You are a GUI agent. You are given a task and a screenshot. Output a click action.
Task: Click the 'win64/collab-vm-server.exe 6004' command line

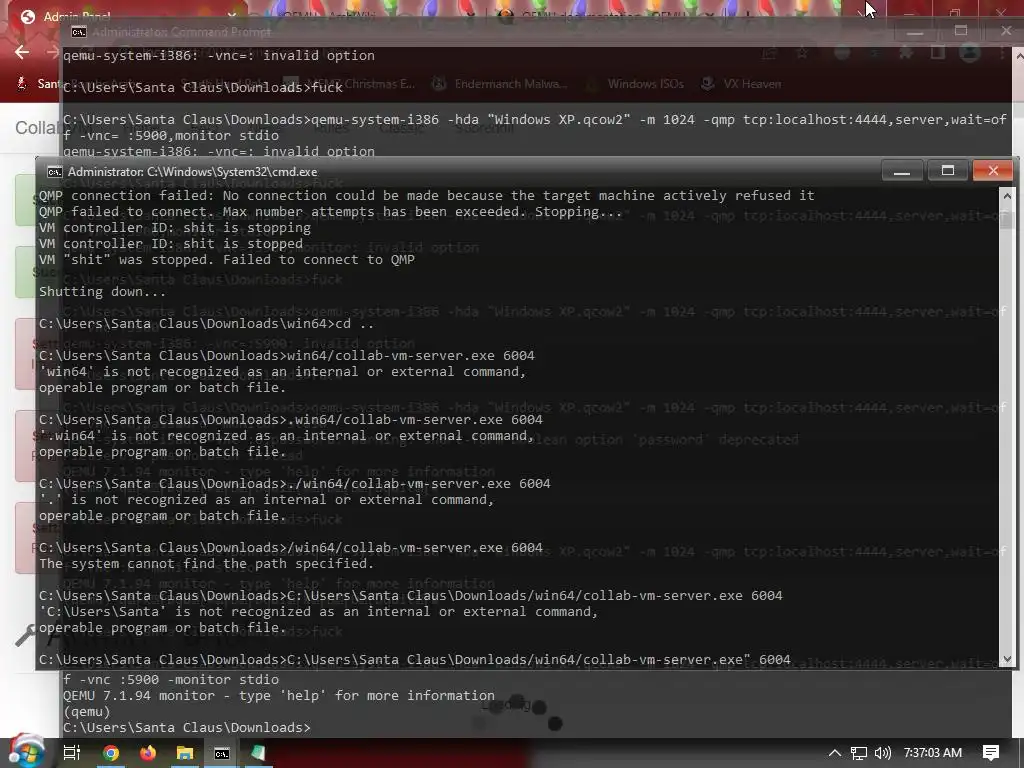pos(287,355)
